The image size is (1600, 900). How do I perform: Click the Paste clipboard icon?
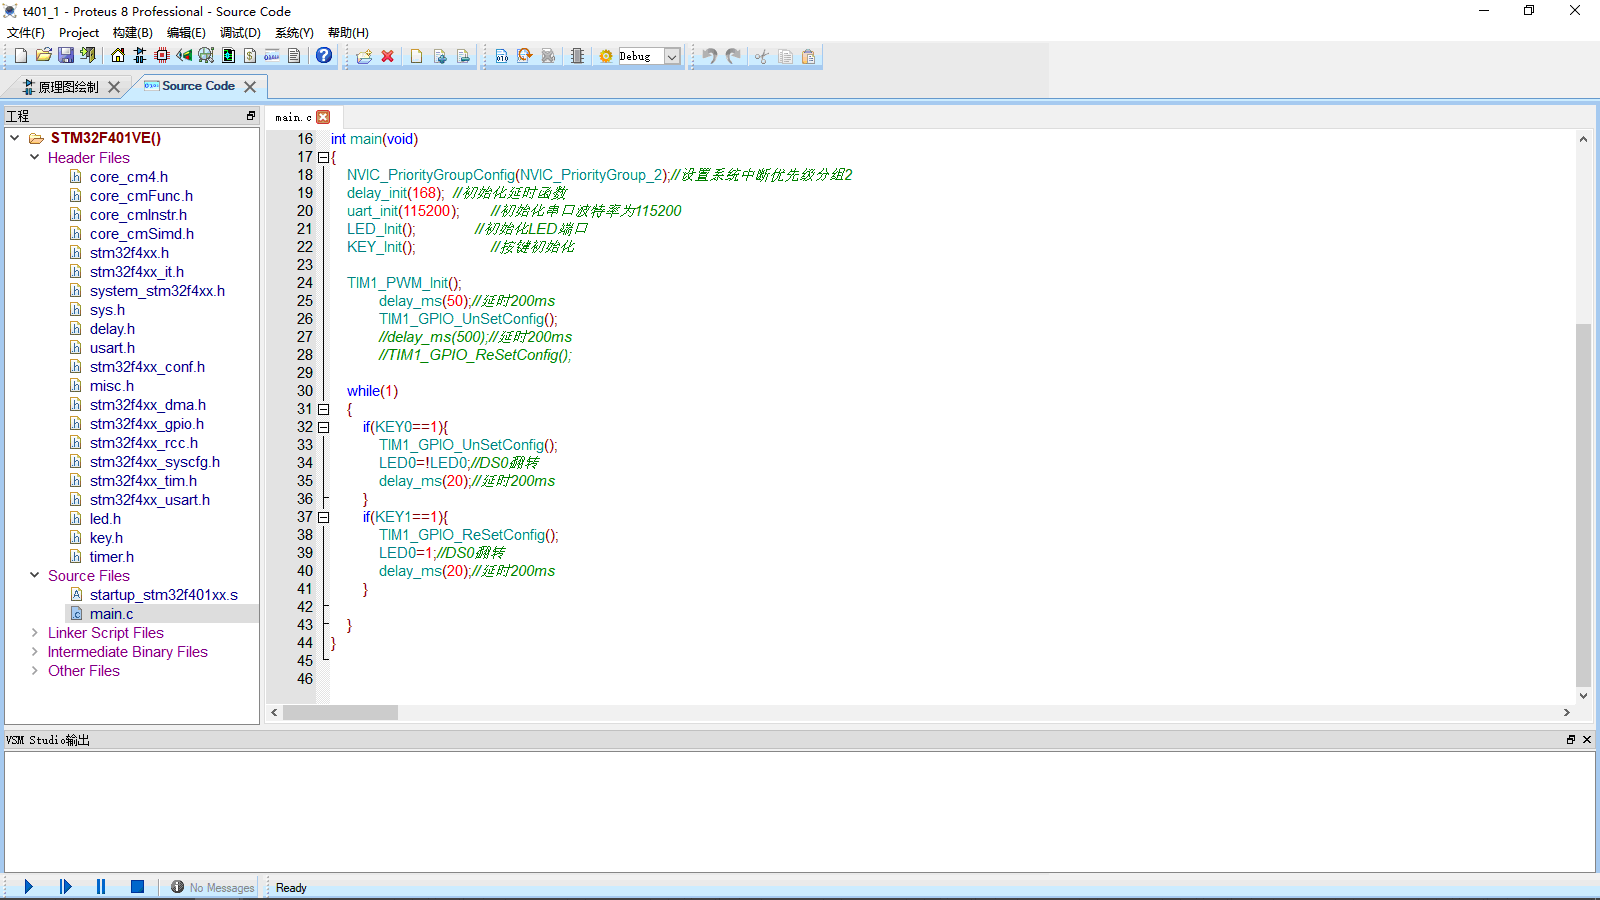click(x=809, y=56)
